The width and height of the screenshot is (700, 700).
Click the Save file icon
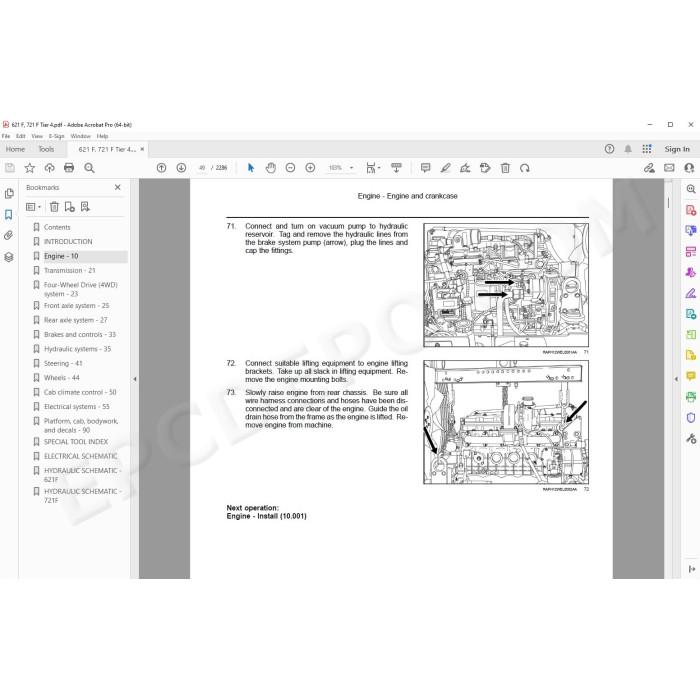(x=9, y=168)
